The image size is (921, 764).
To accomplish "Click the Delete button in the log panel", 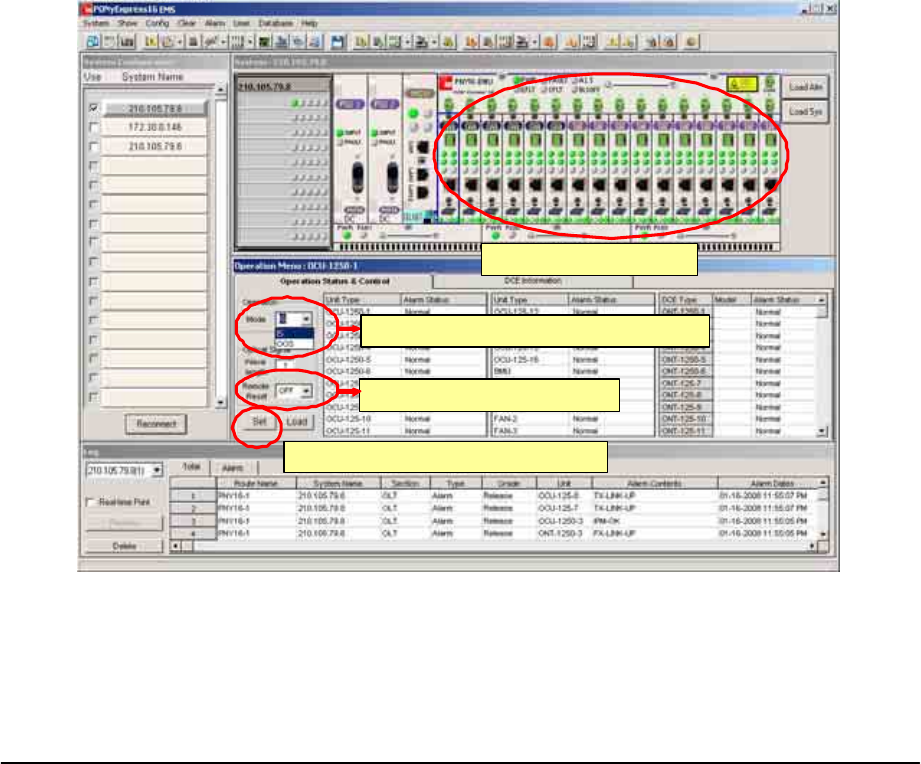I will point(124,546).
